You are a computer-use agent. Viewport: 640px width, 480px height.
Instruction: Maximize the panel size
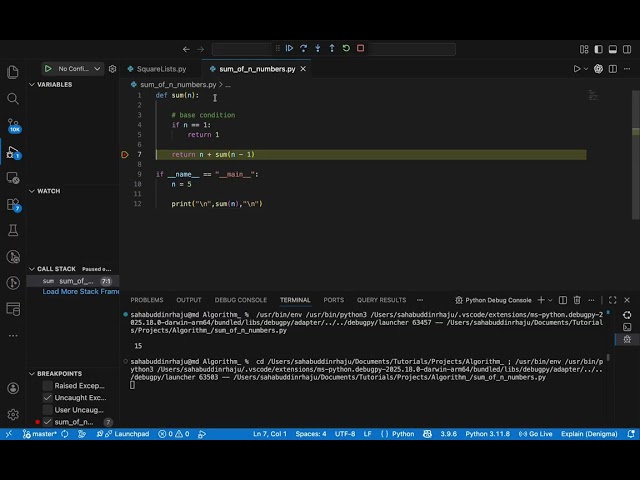point(612,300)
